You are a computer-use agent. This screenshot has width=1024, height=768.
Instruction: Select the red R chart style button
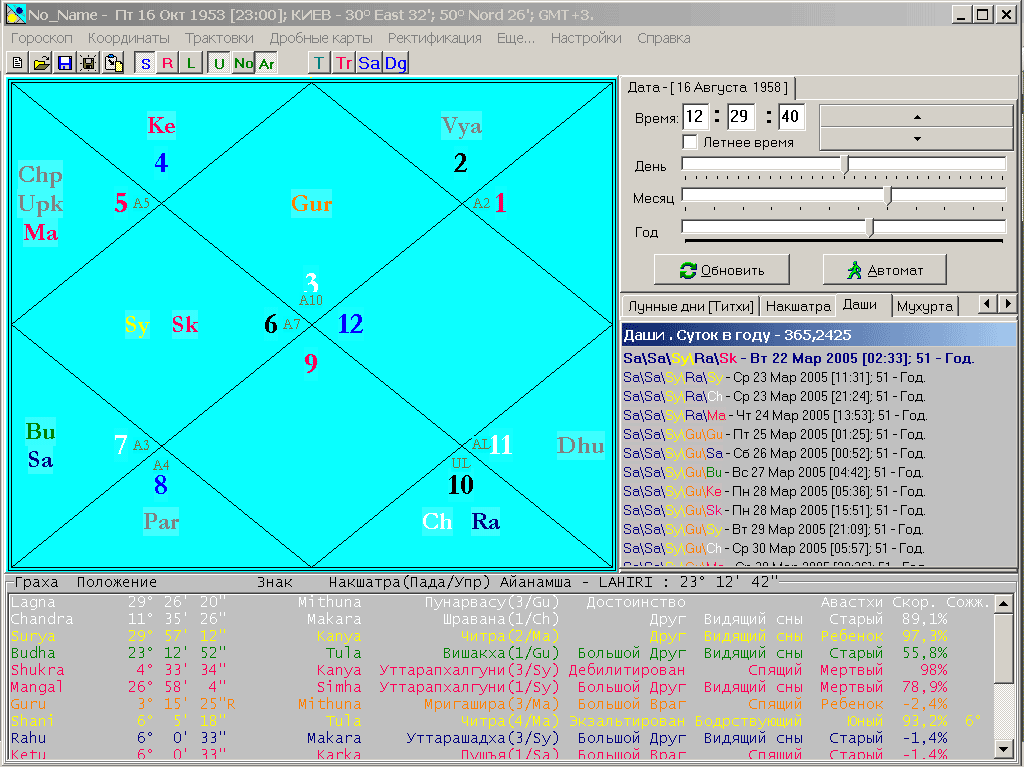[x=168, y=63]
